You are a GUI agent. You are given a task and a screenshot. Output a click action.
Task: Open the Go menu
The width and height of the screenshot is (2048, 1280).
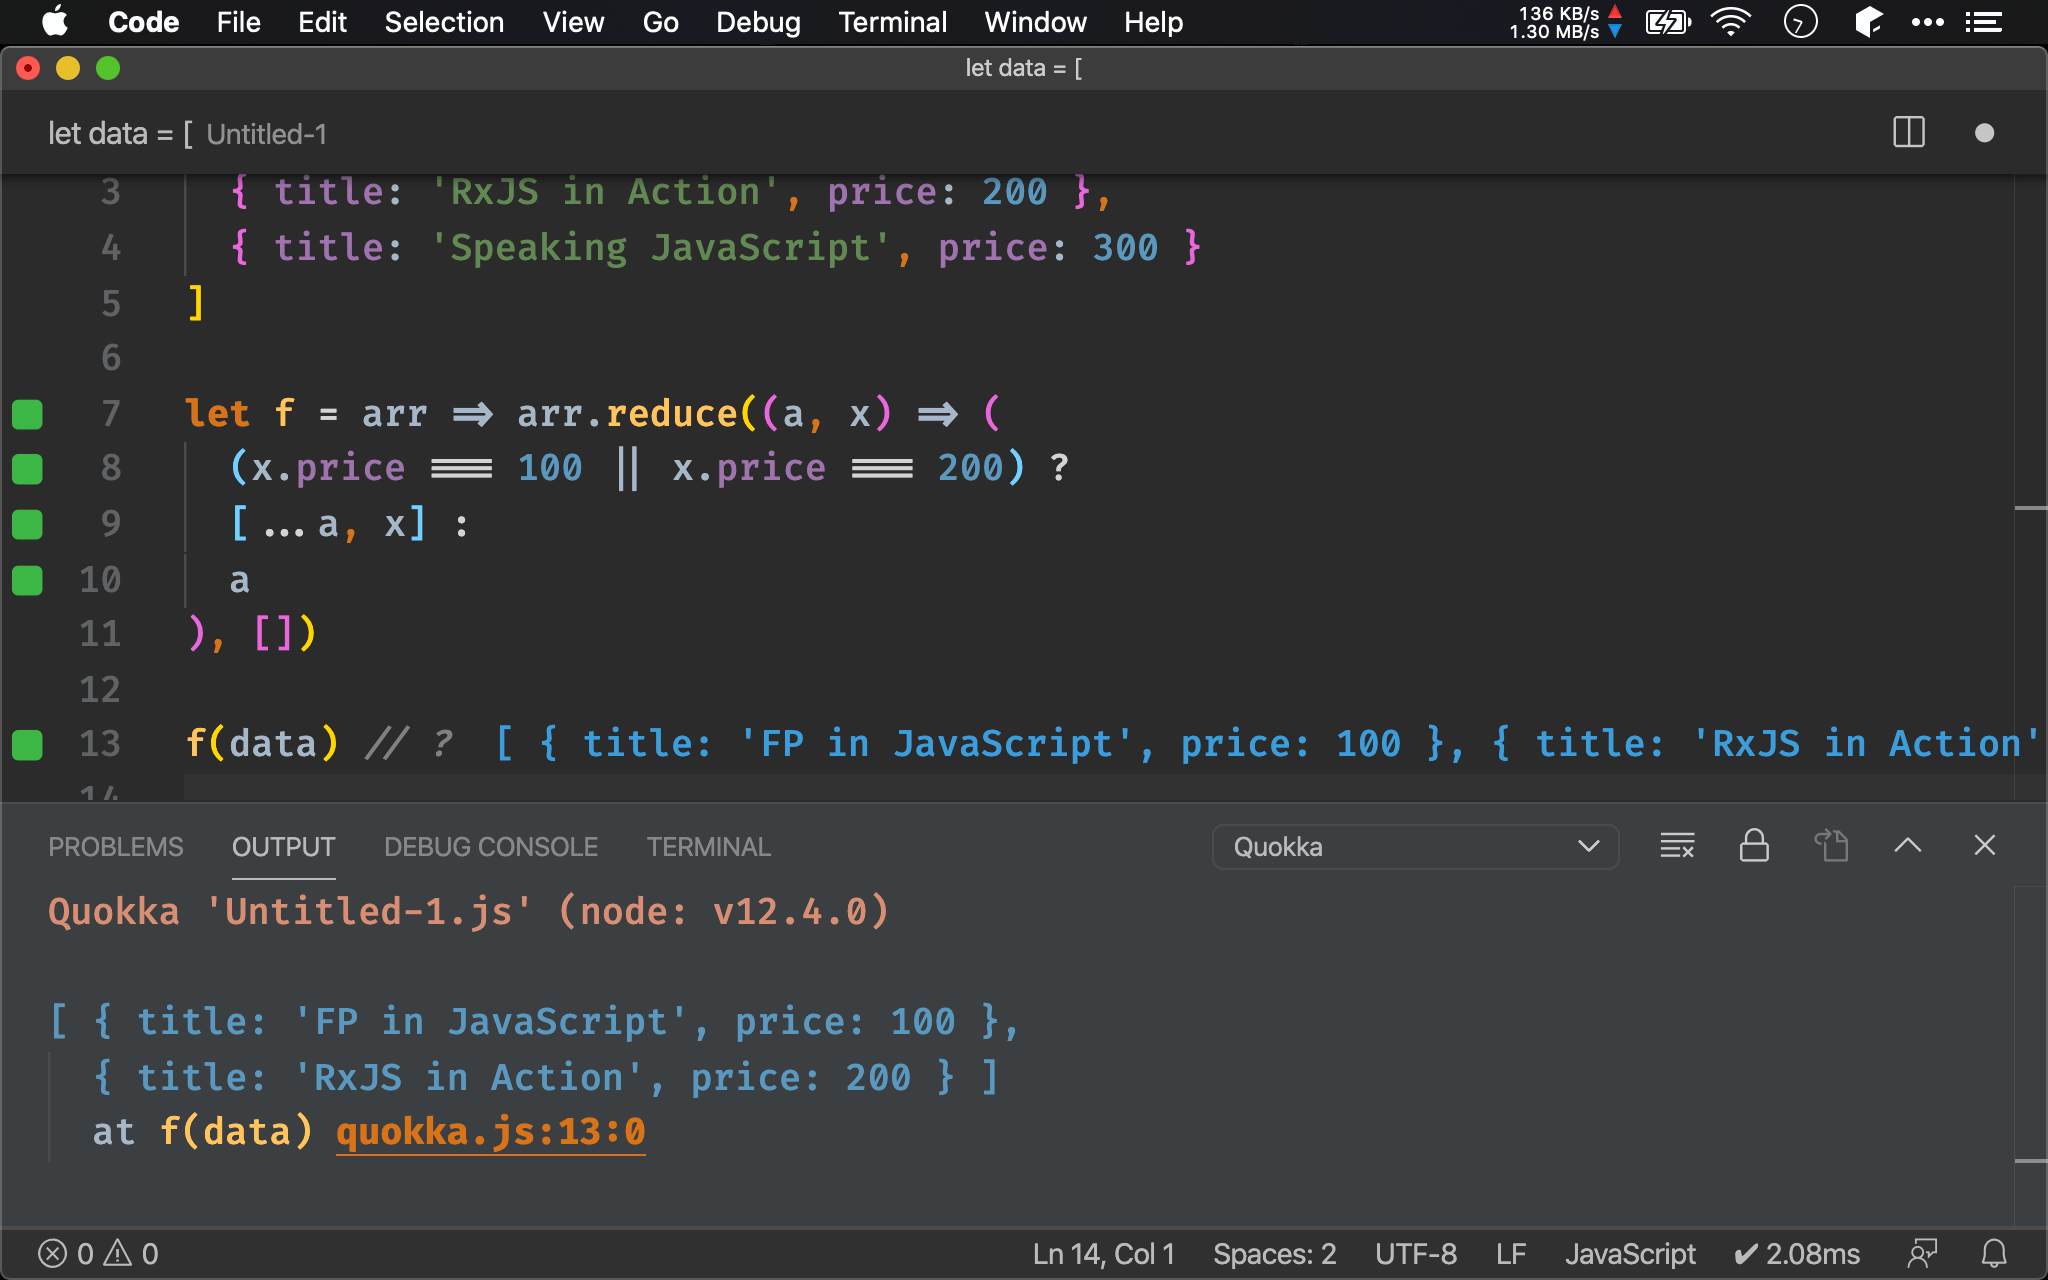click(660, 22)
